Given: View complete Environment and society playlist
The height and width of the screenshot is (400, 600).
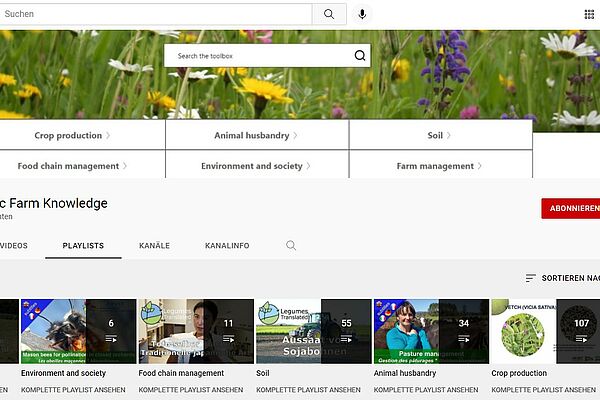Looking at the screenshot, I should 73,390.
